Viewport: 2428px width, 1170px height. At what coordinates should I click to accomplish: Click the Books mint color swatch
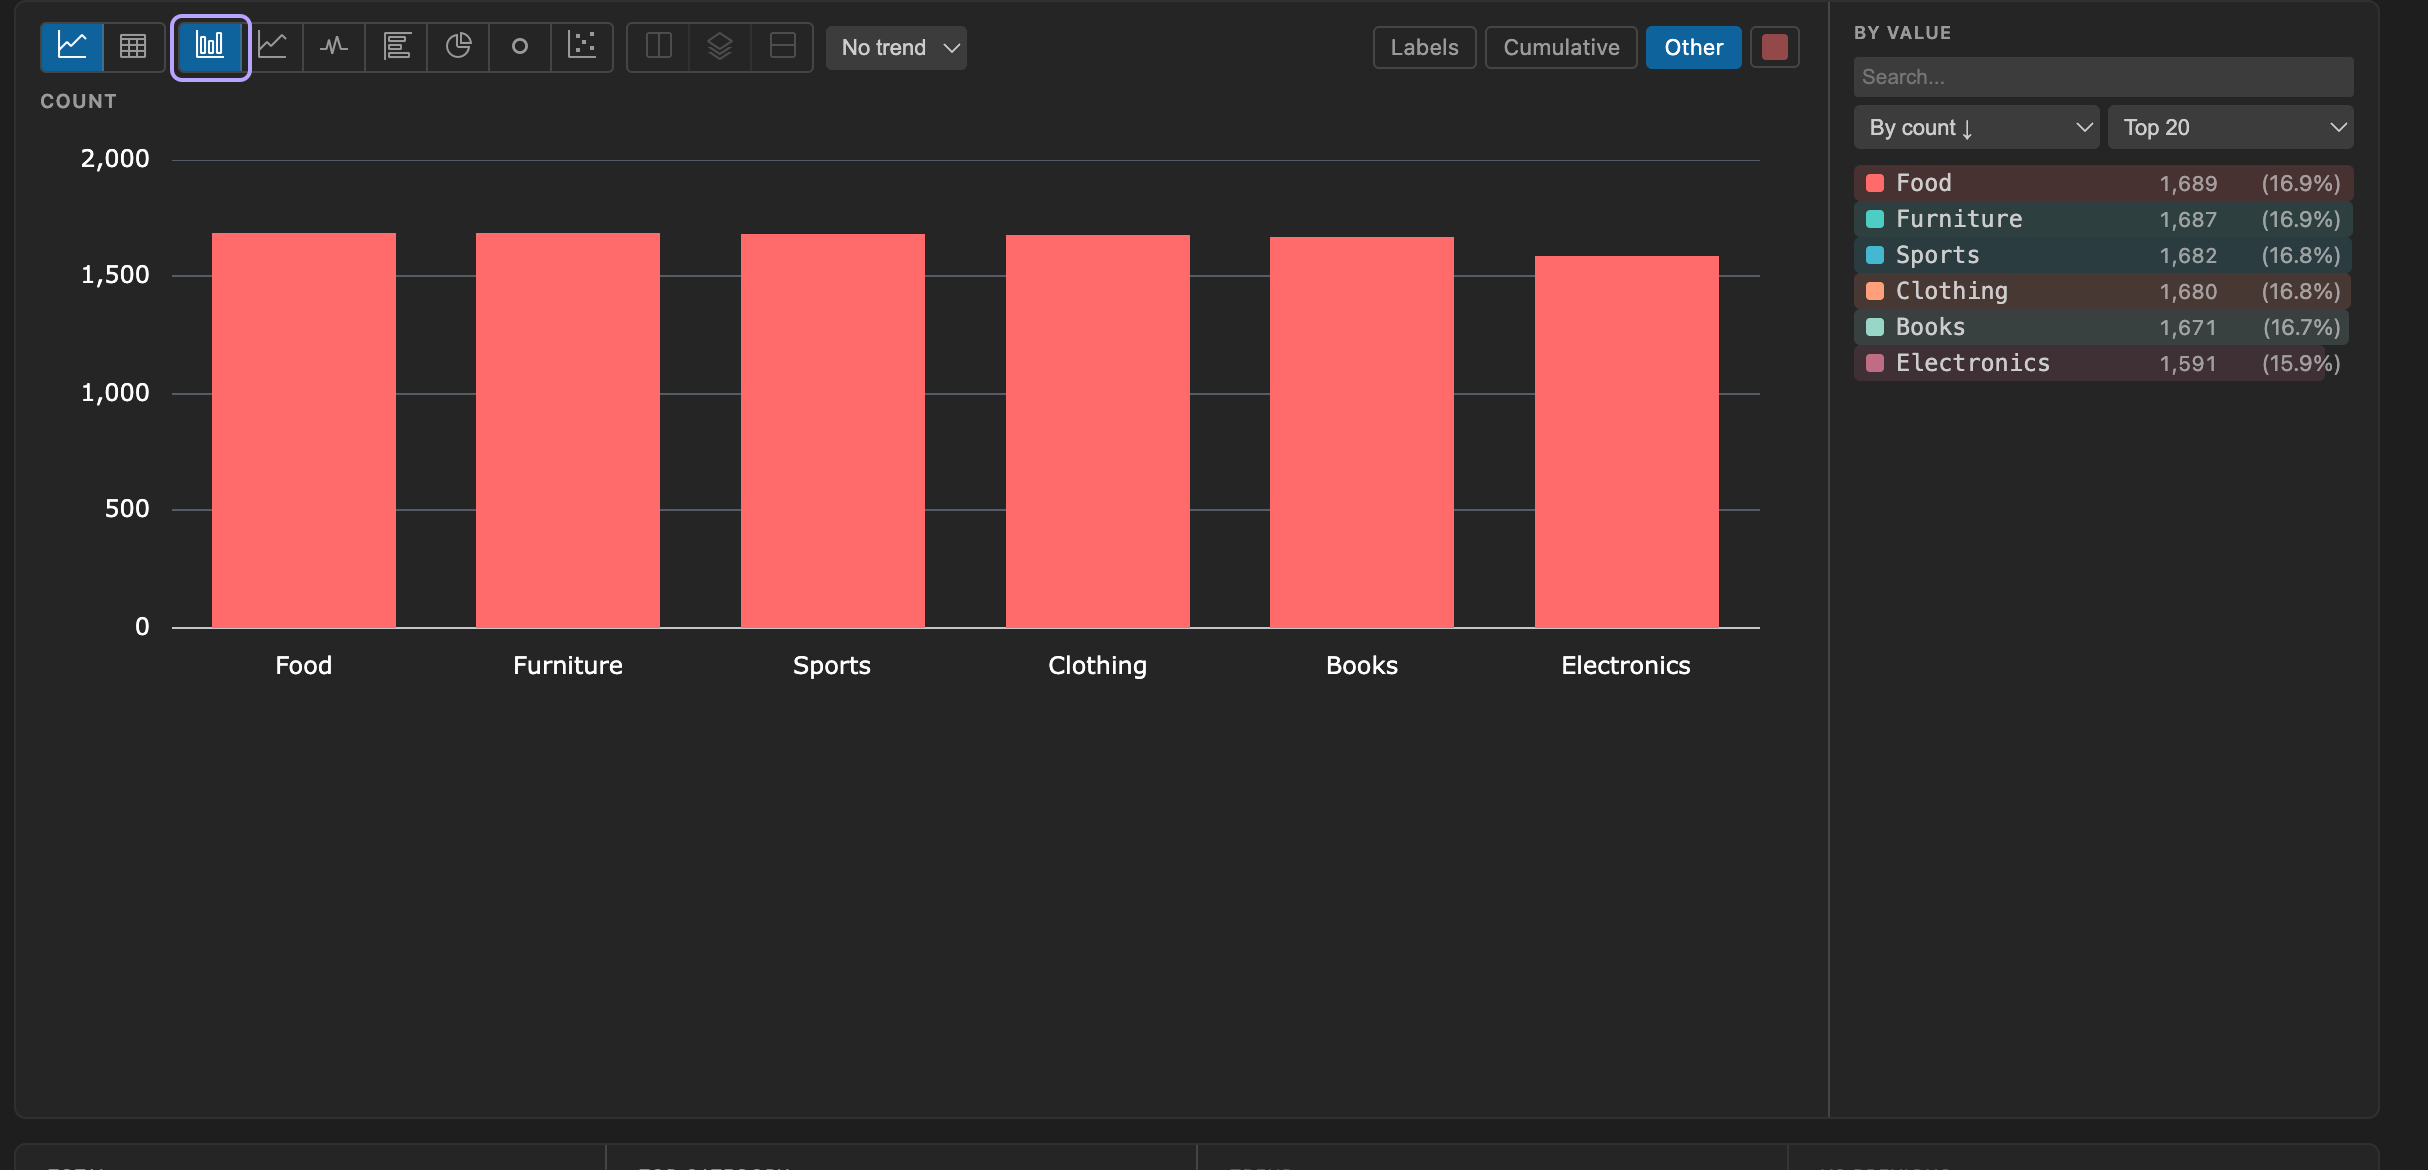point(1875,327)
